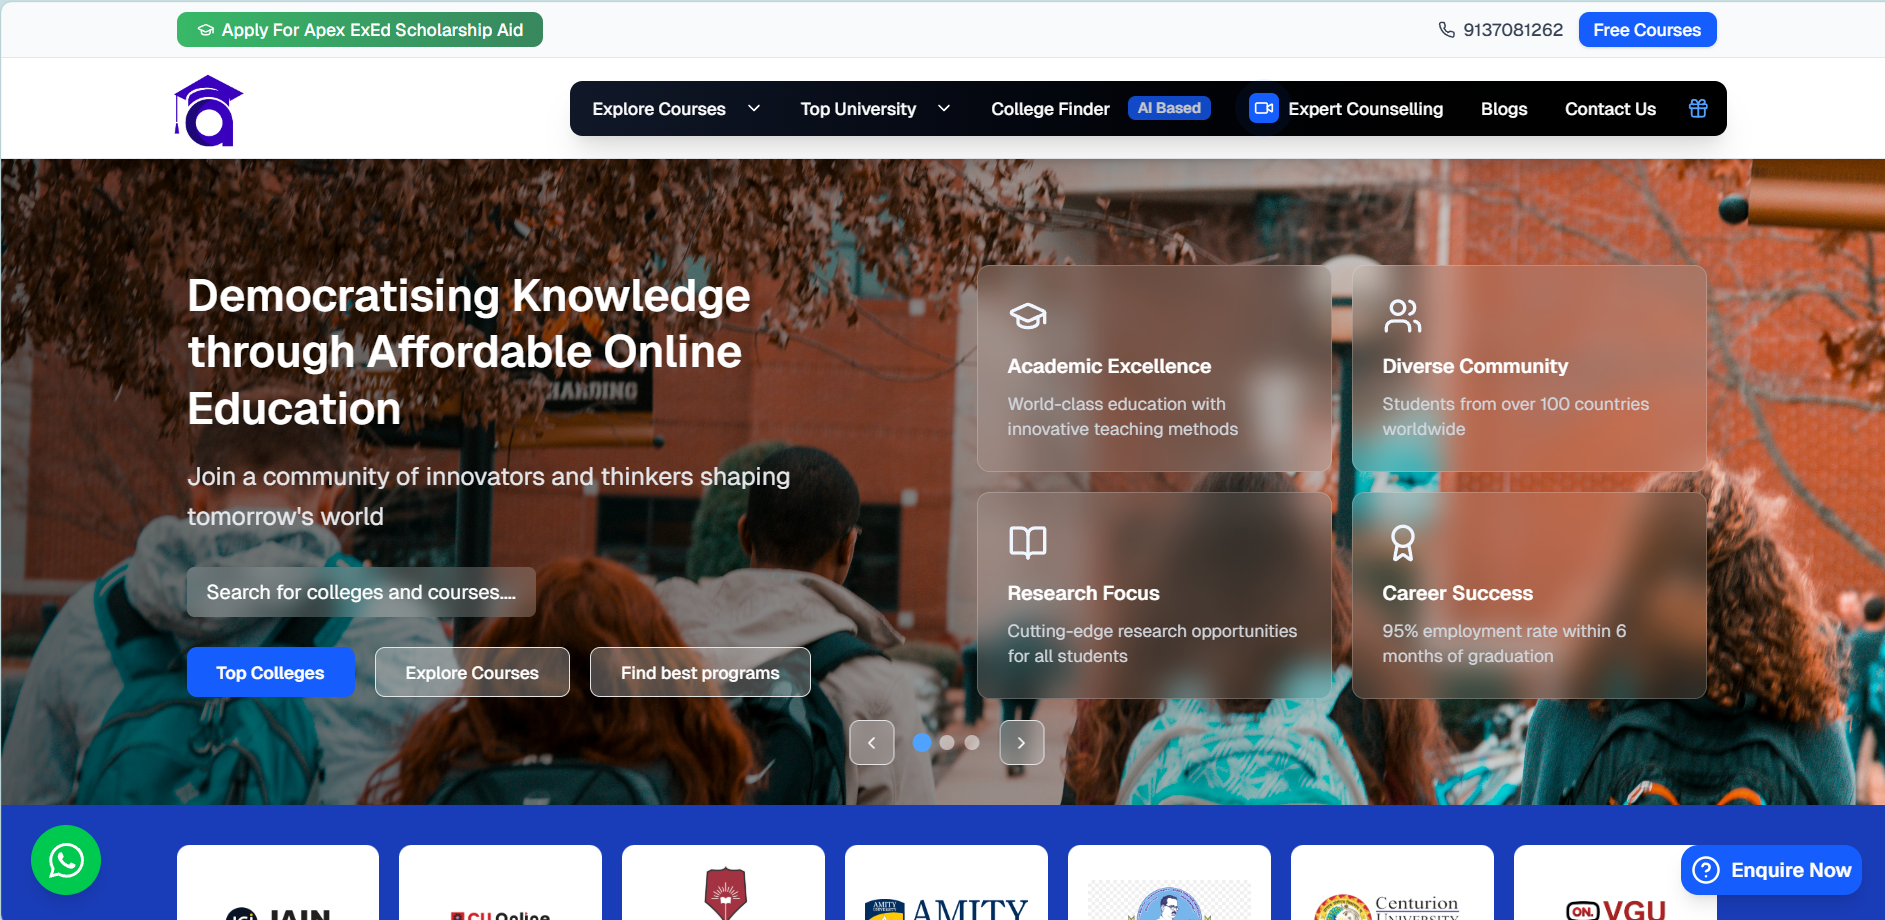Open the gift rewards icon in navbar

coord(1697,108)
